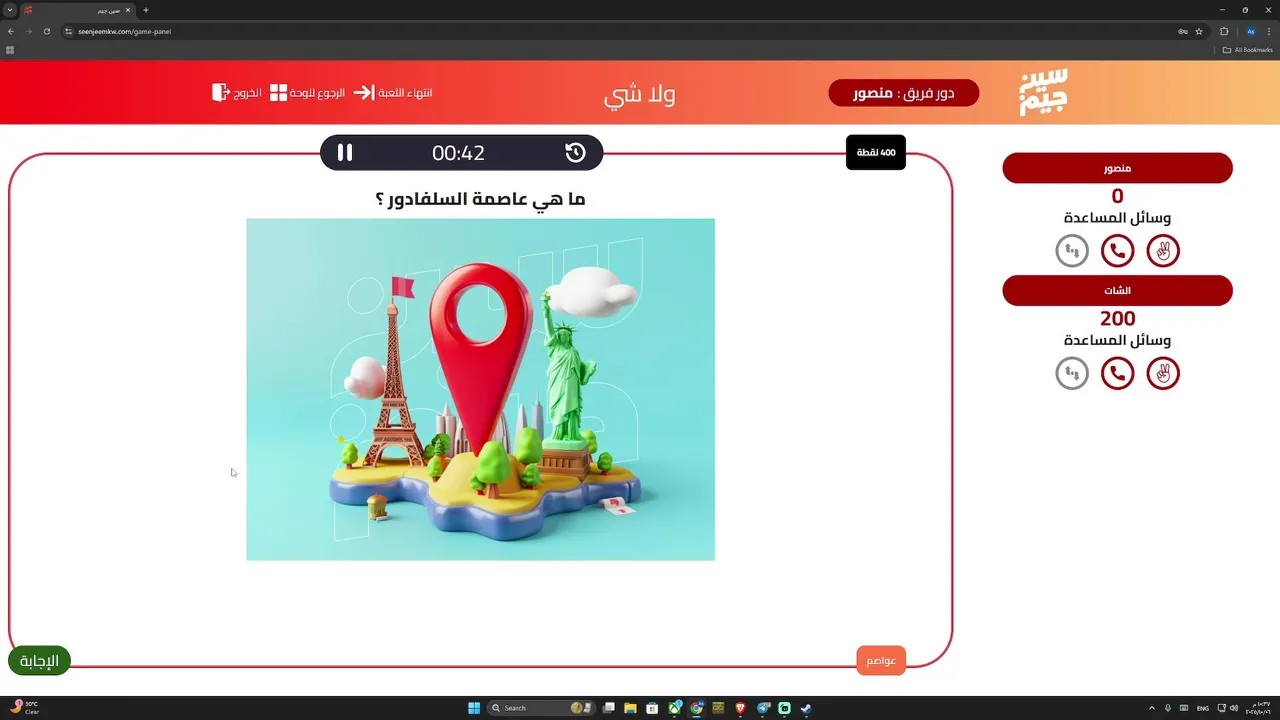1280x720 pixels.
Task: Click منصور team's grey swap helper icon
Action: click(1072, 250)
